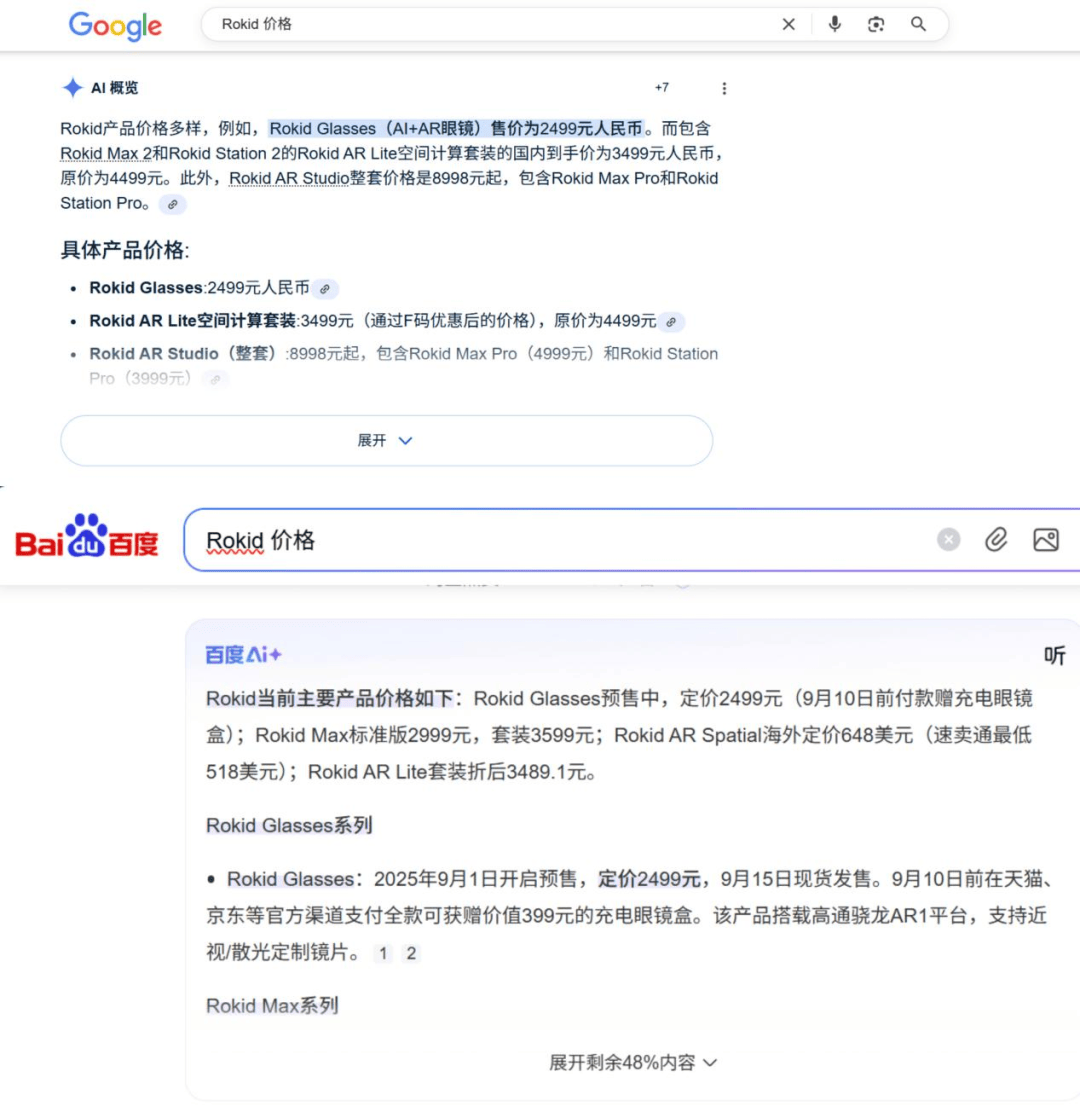Open source link after Station Pro paragraph
This screenshot has height=1112, width=1080.
(172, 204)
